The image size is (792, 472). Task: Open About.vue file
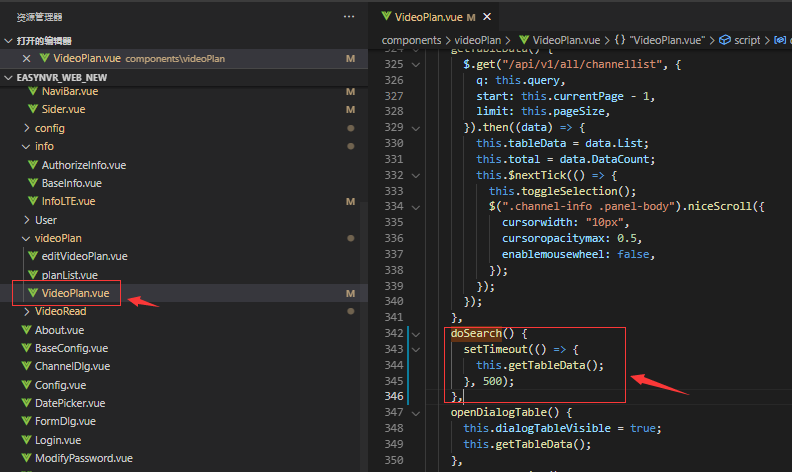click(x=59, y=330)
